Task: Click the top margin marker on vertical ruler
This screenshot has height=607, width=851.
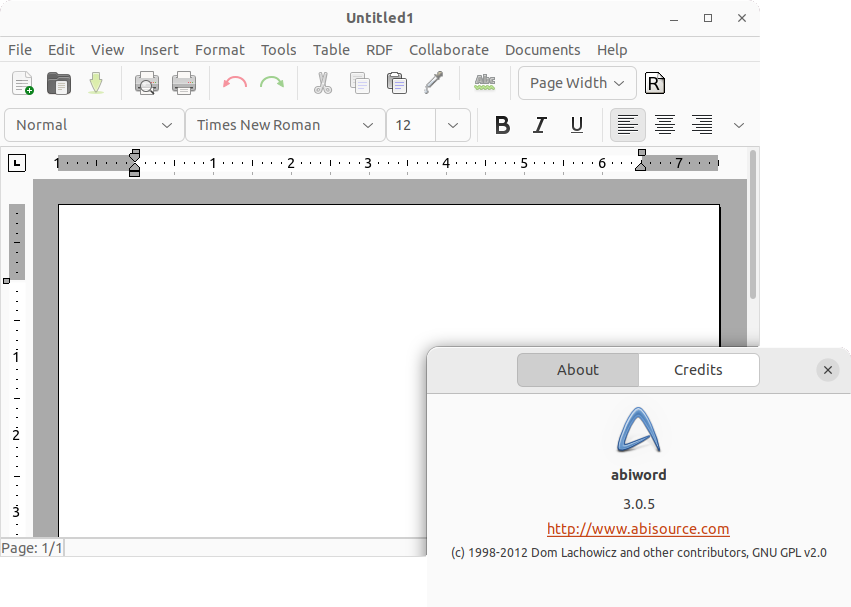Action: point(7,281)
